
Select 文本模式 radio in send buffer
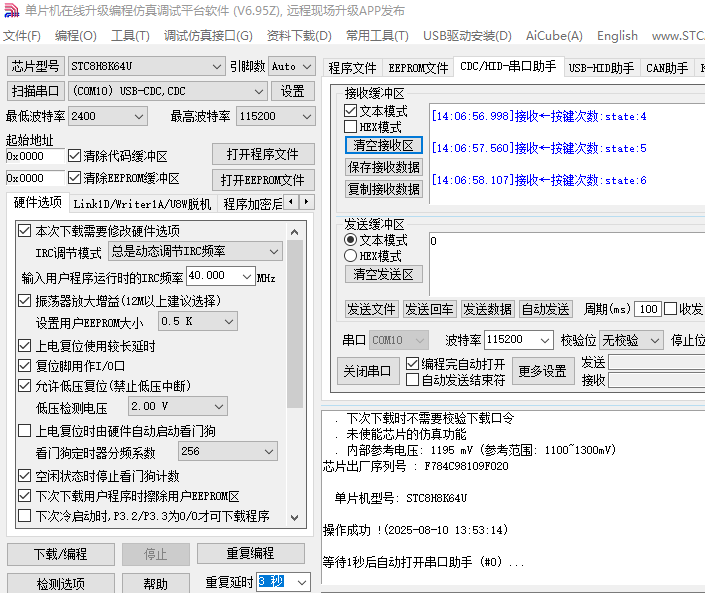[x=350, y=240]
